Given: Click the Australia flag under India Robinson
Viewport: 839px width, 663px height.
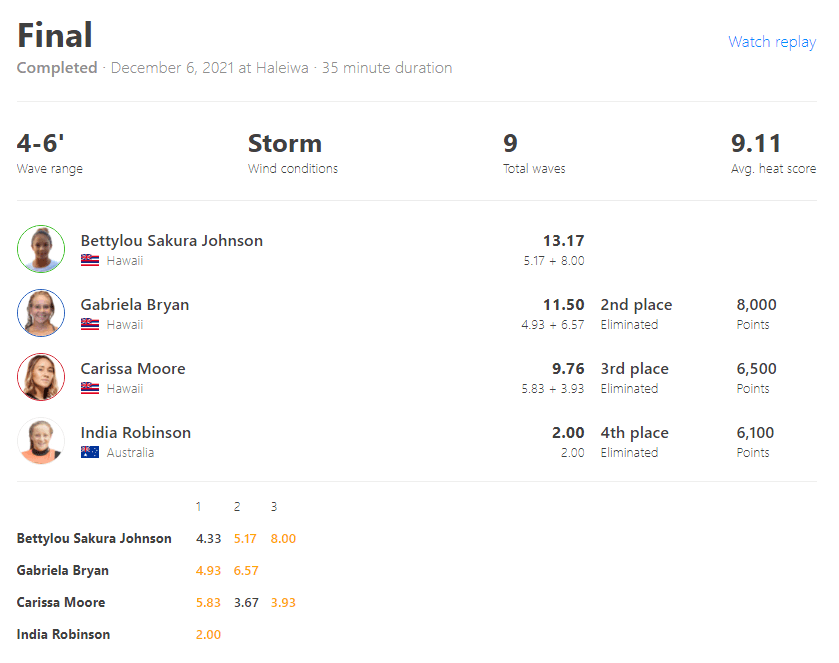Looking at the screenshot, I should [90, 453].
